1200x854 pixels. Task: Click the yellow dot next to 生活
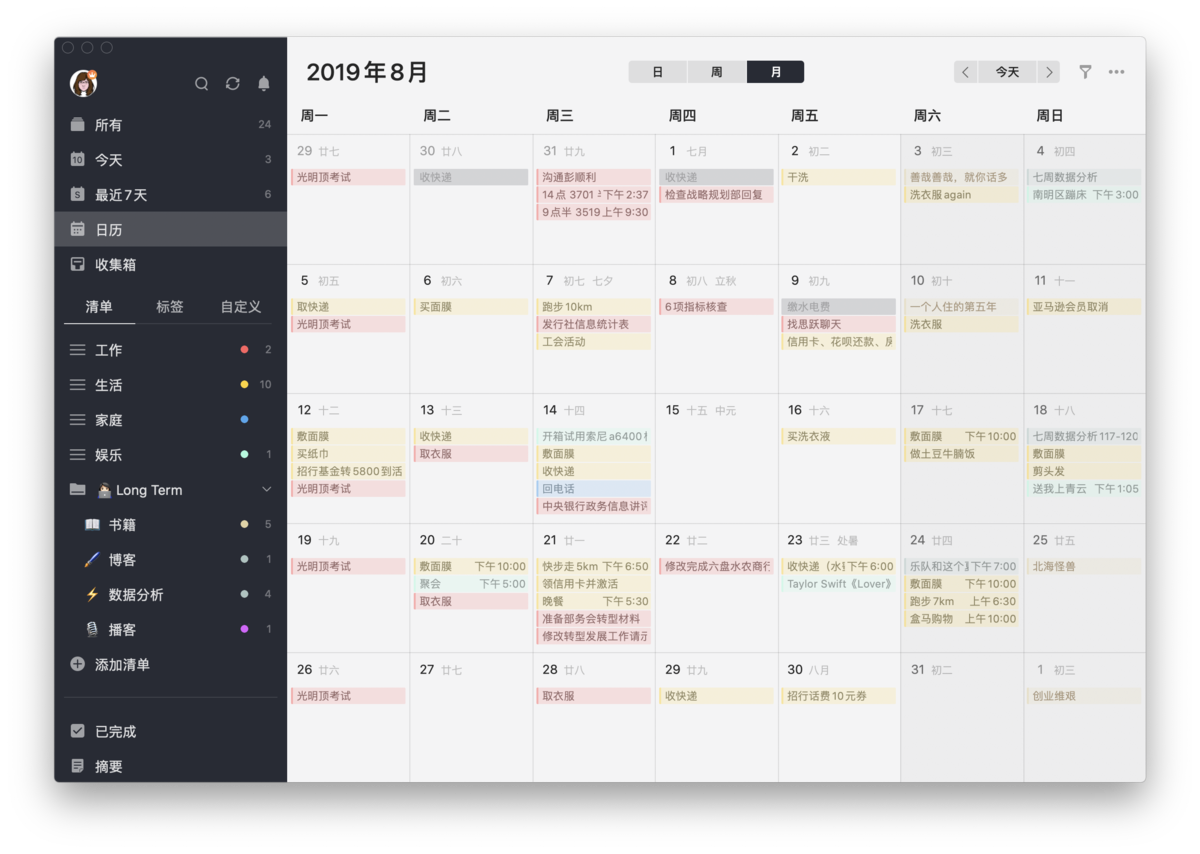(245, 385)
